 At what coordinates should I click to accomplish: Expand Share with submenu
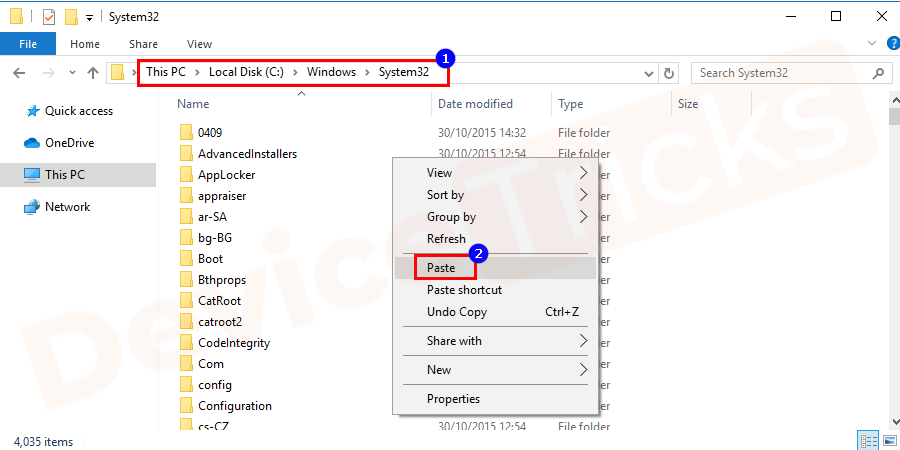pos(495,341)
